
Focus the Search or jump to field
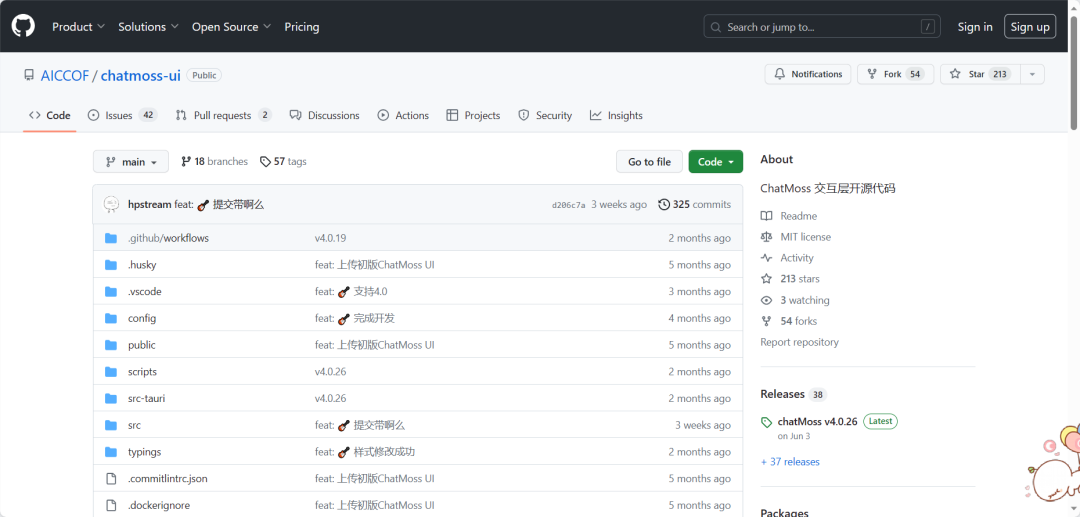click(823, 27)
